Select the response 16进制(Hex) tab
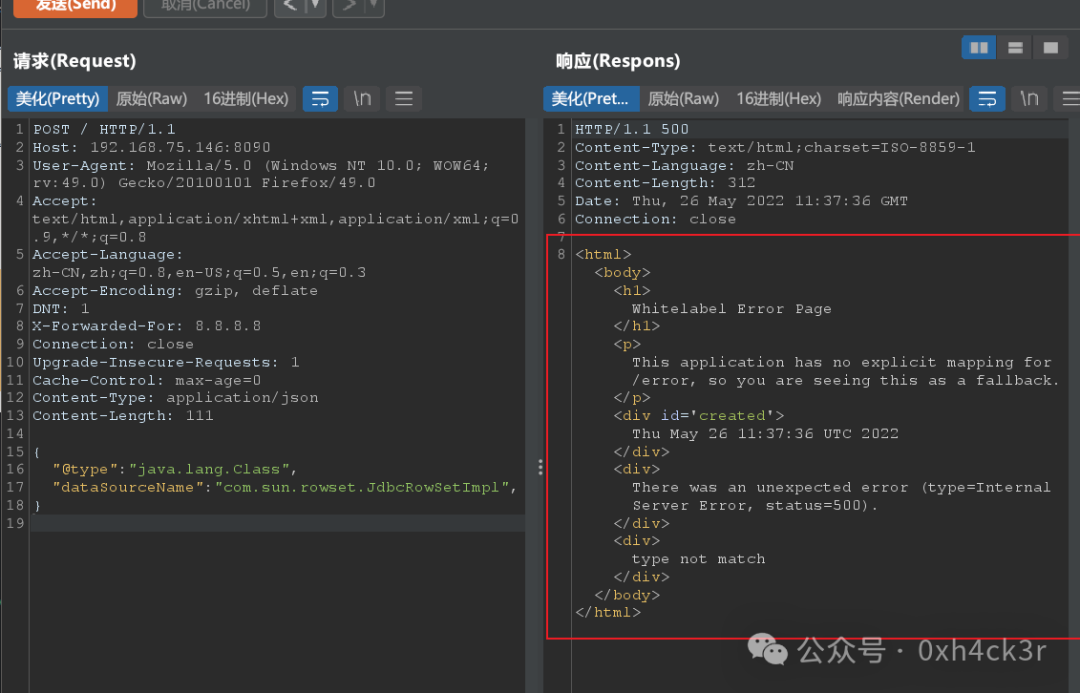This screenshot has width=1080, height=693. (x=778, y=99)
